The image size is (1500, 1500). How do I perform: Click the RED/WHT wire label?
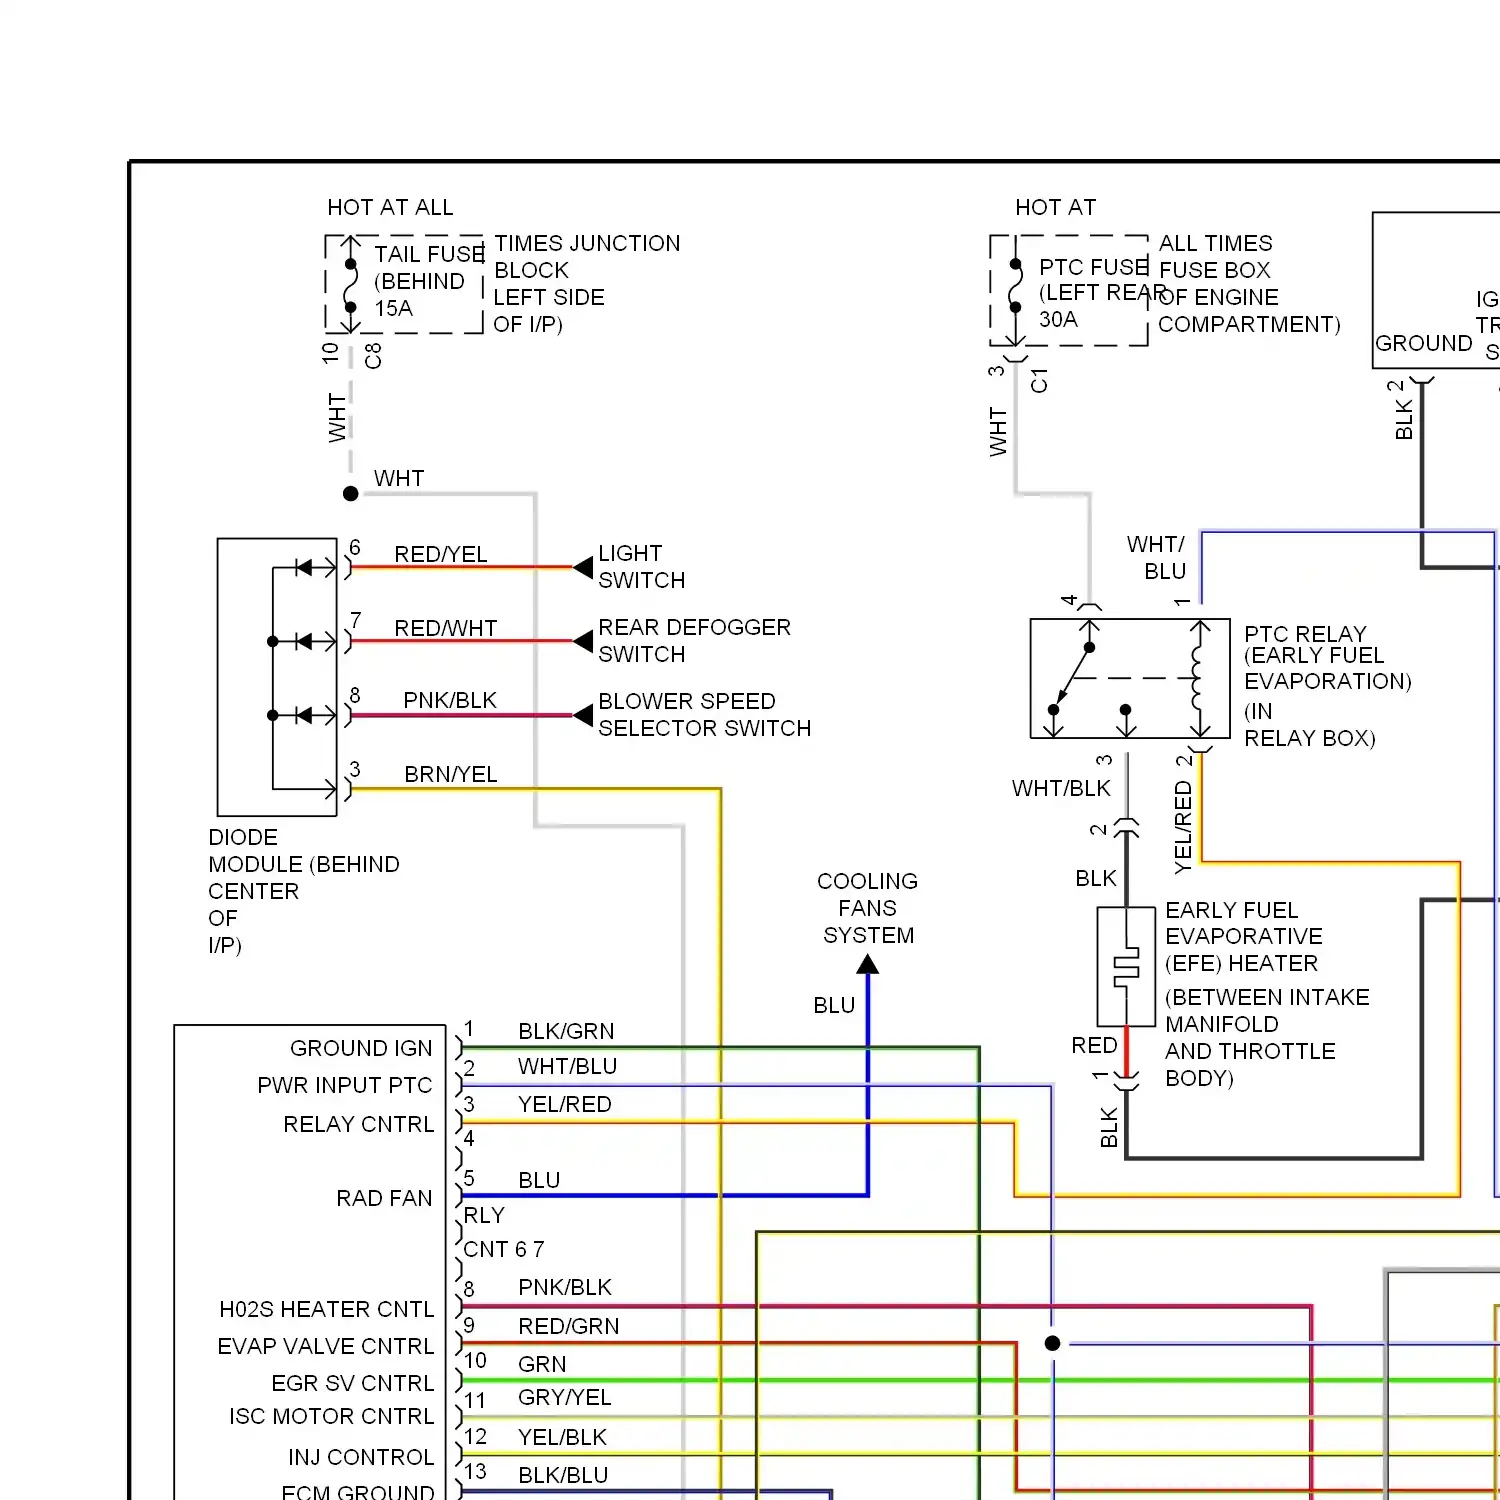446,628
